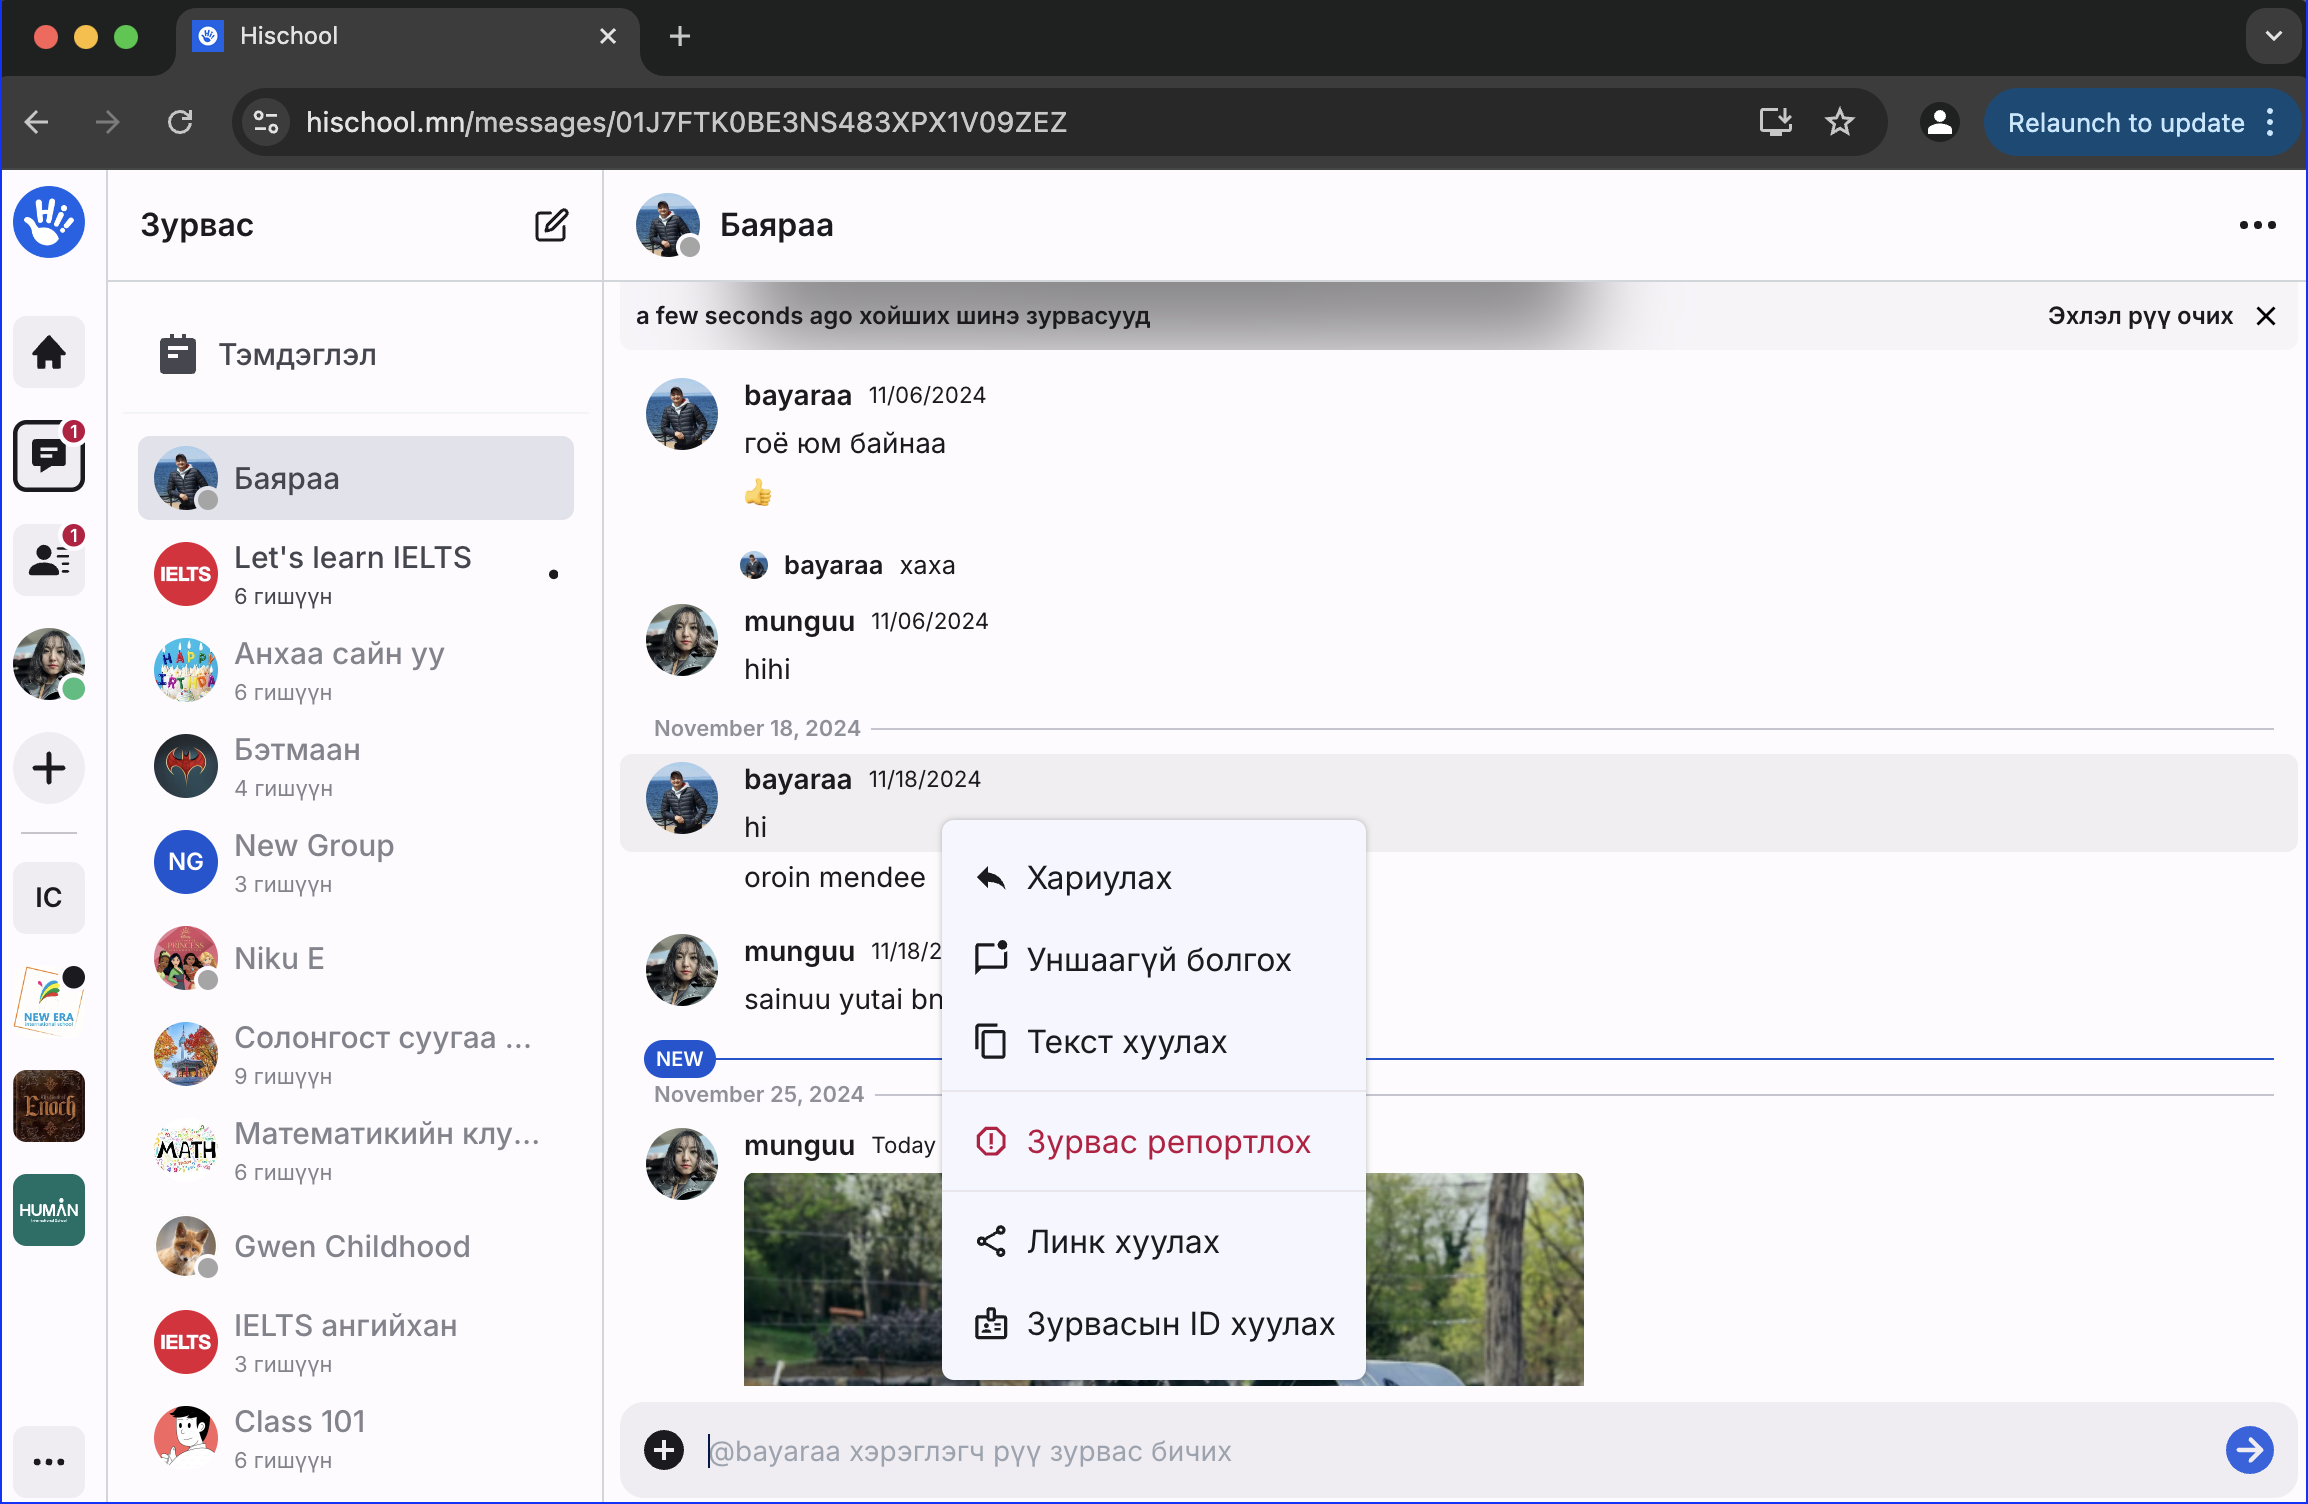Image resolution: width=2308 pixels, height=1504 pixels.
Task: Click the compose new message pencil icon
Action: pyautogui.click(x=551, y=225)
